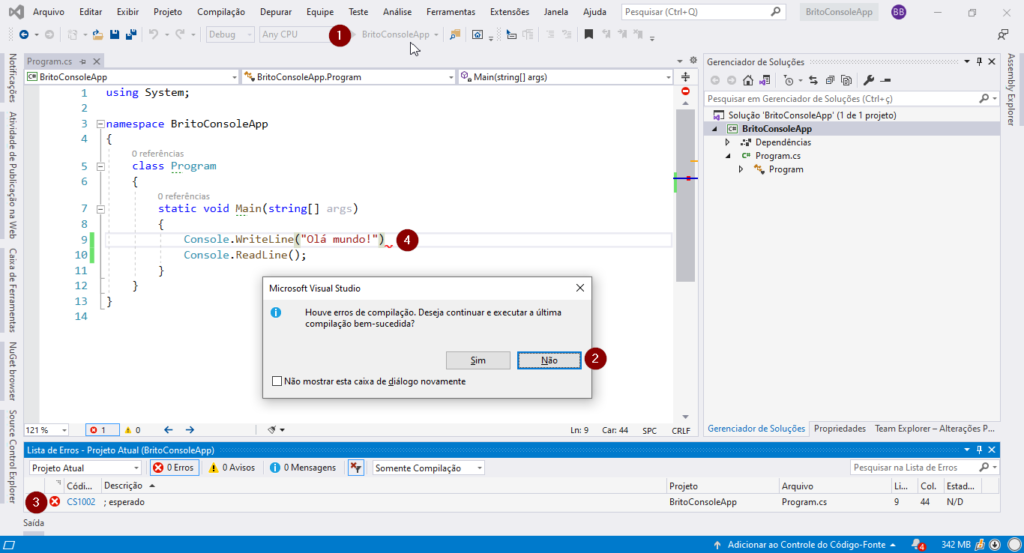Image resolution: width=1024 pixels, height=553 pixels.
Task: Collapse all in Solution Explorer toolbar
Action: point(830,80)
